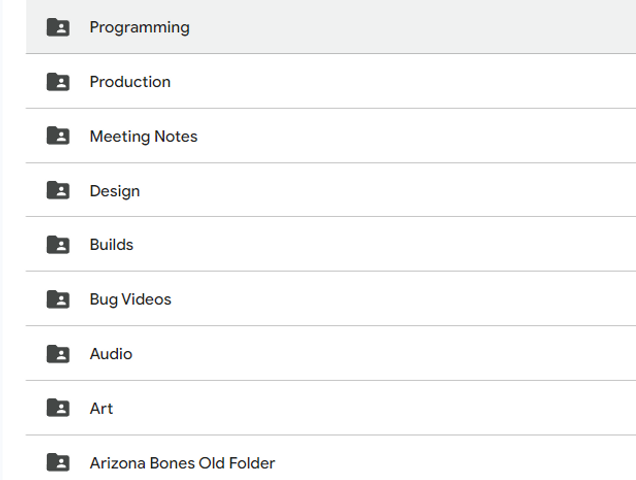Select the Audio shared folder icon
The image size is (636, 480).
(58, 354)
